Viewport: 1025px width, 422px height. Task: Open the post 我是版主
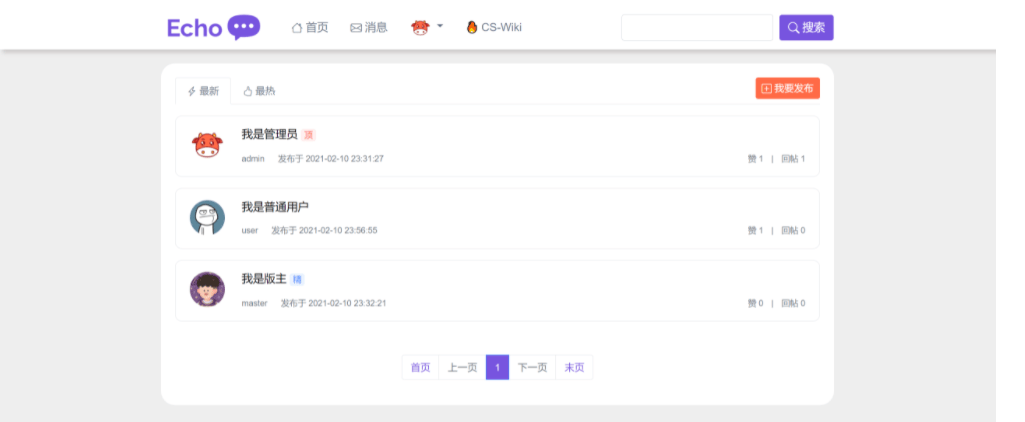[263, 278]
